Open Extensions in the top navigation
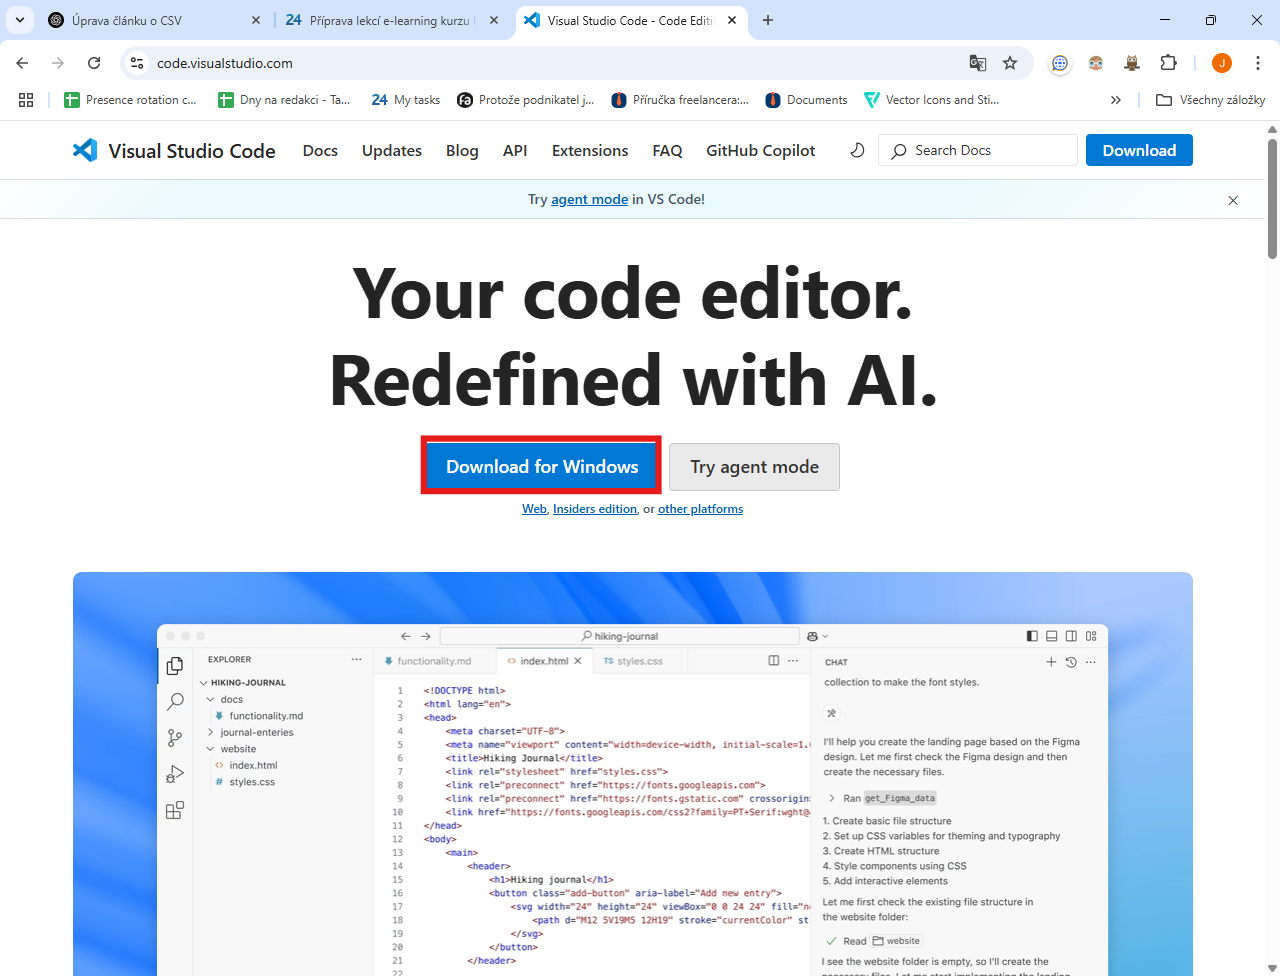 click(590, 151)
